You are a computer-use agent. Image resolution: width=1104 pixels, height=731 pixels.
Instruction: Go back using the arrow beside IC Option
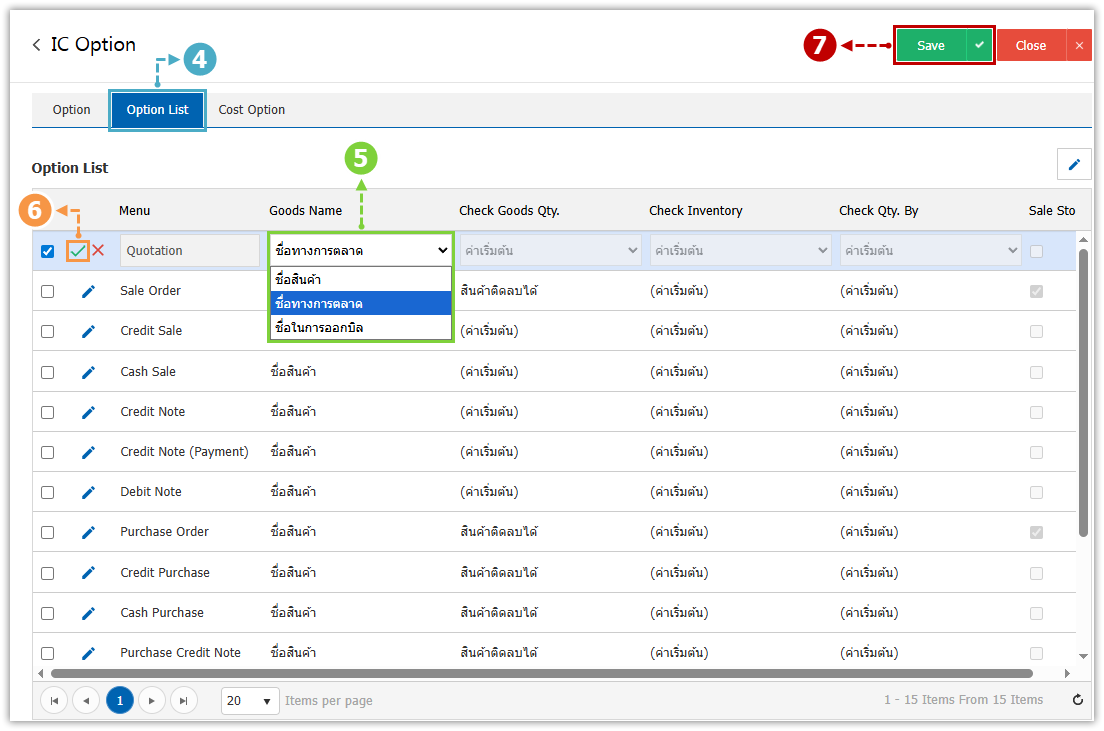[x=37, y=45]
